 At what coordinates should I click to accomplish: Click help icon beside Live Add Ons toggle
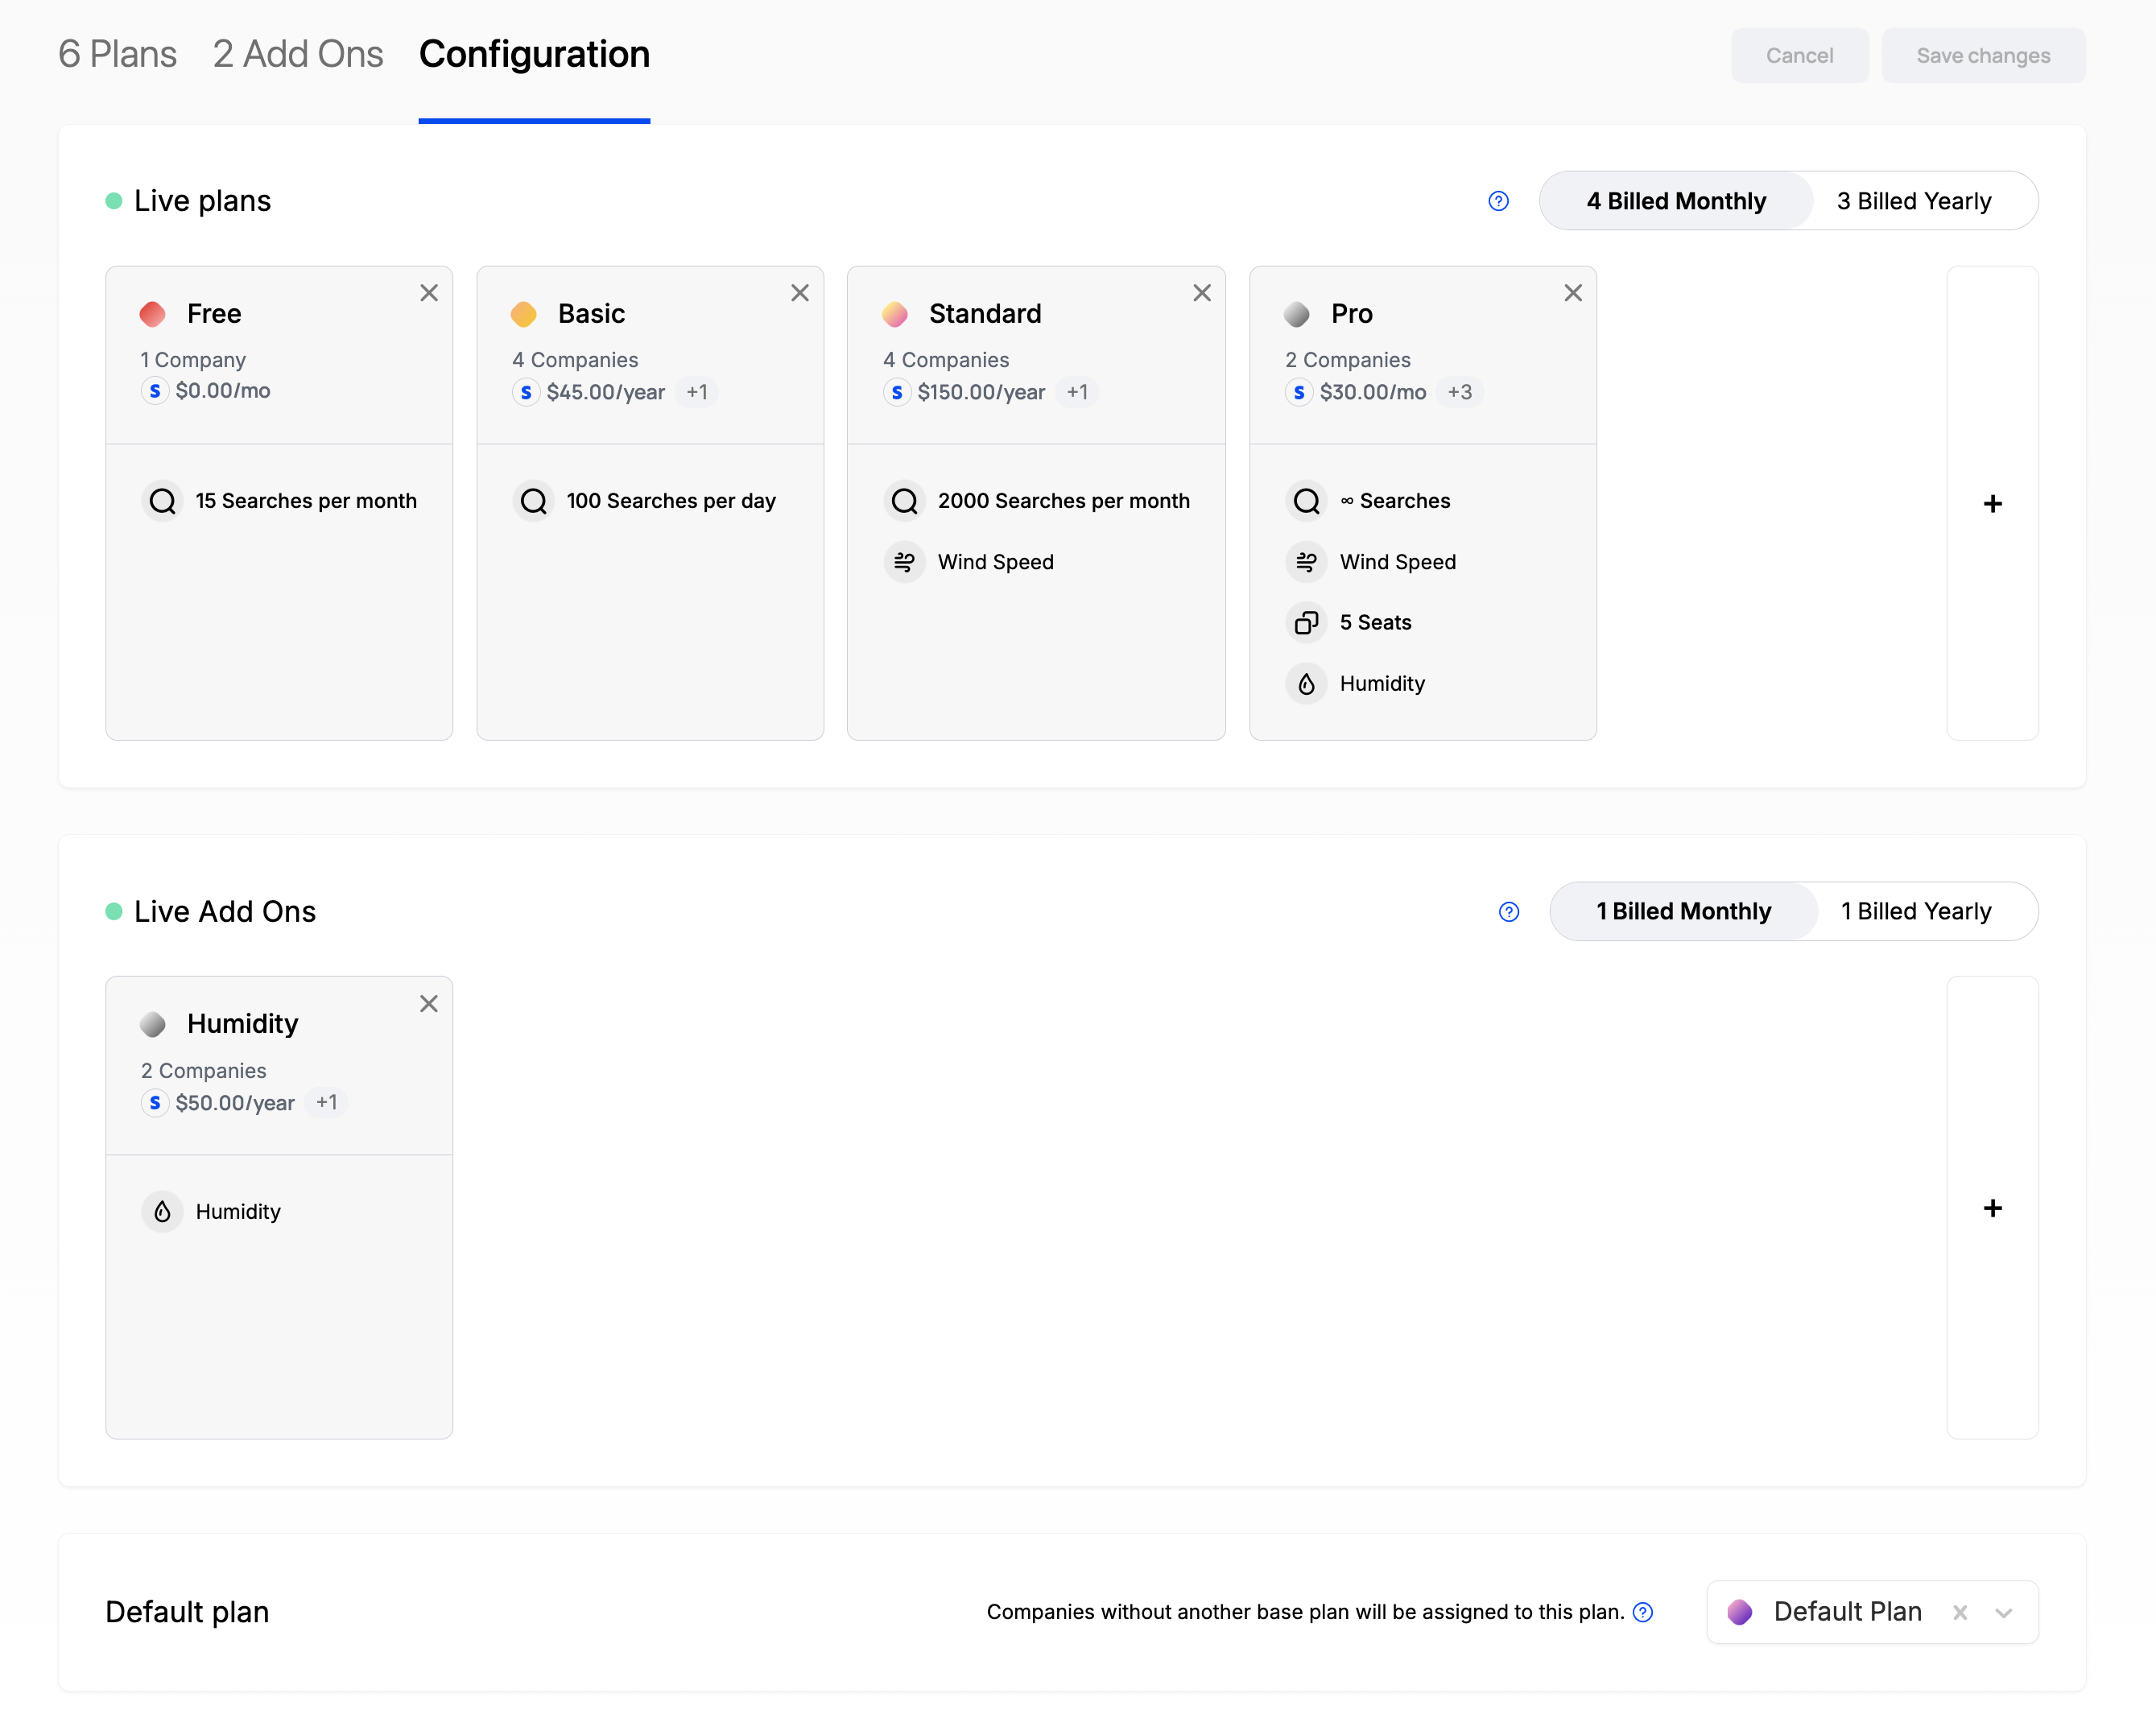click(1508, 912)
